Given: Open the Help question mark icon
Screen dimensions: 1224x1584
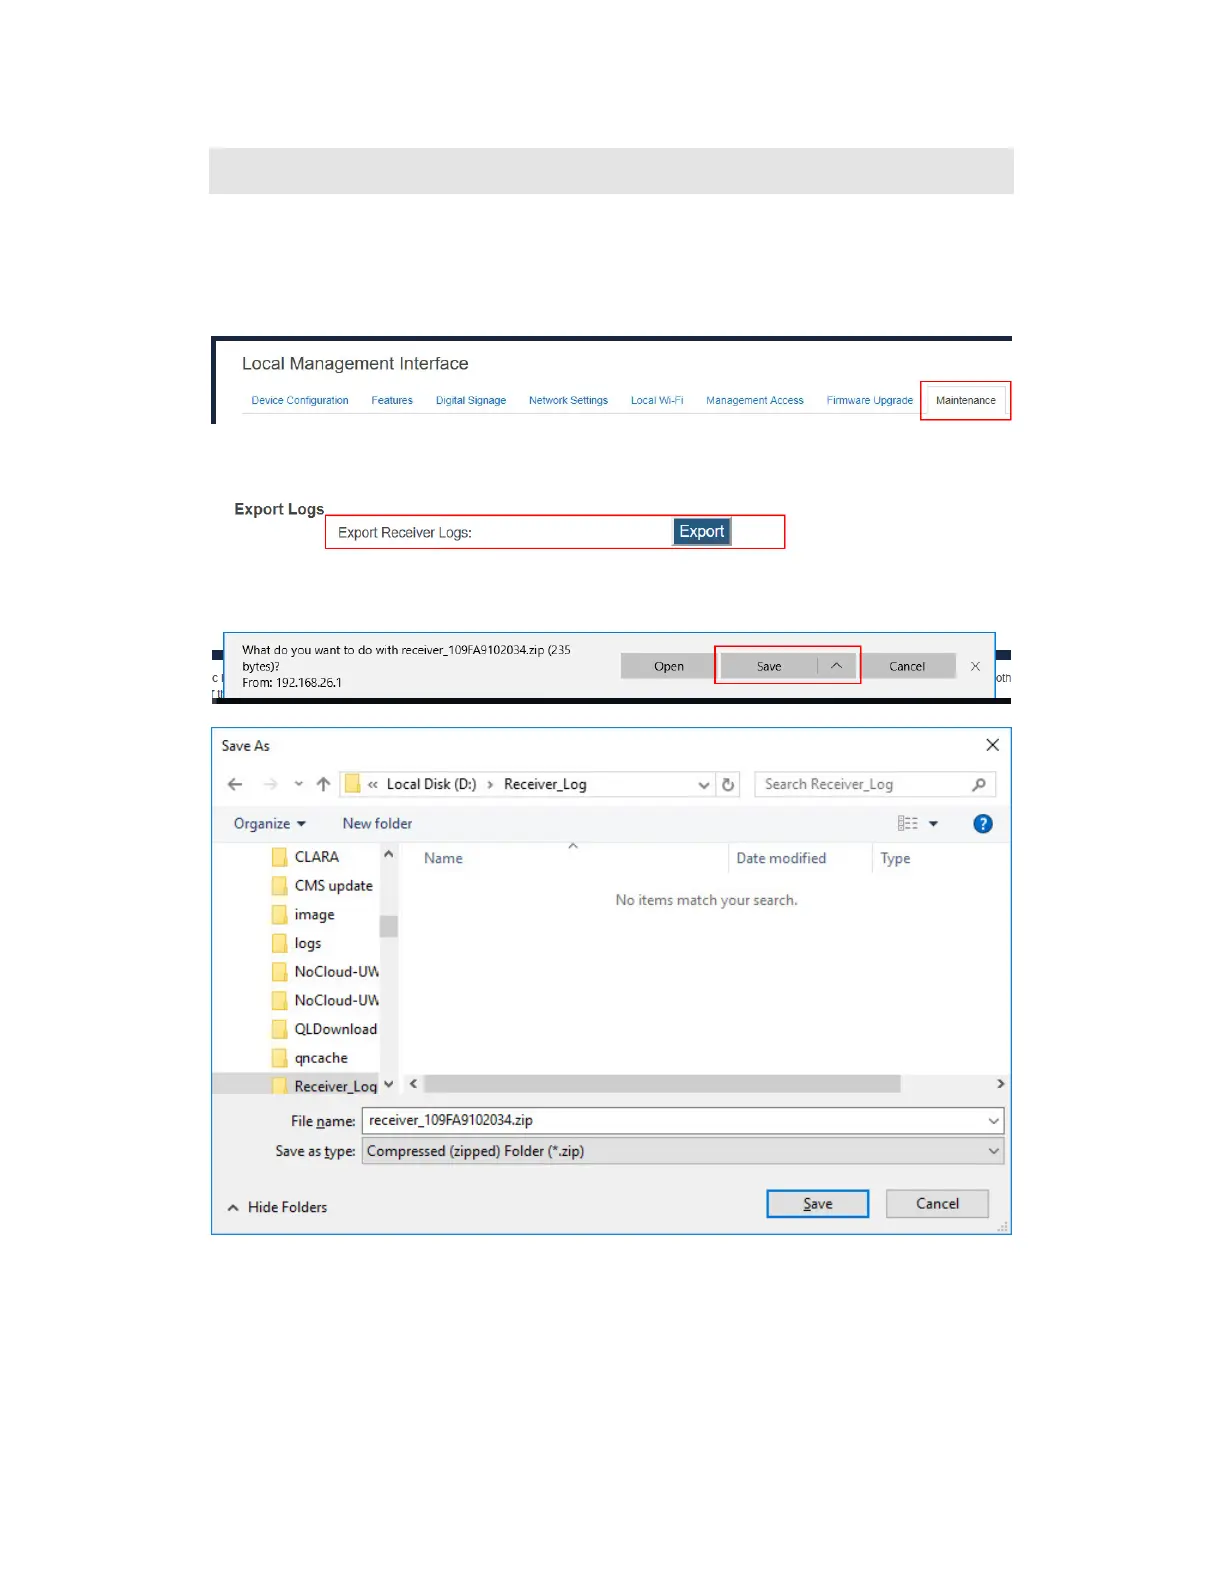Looking at the screenshot, I should (983, 824).
